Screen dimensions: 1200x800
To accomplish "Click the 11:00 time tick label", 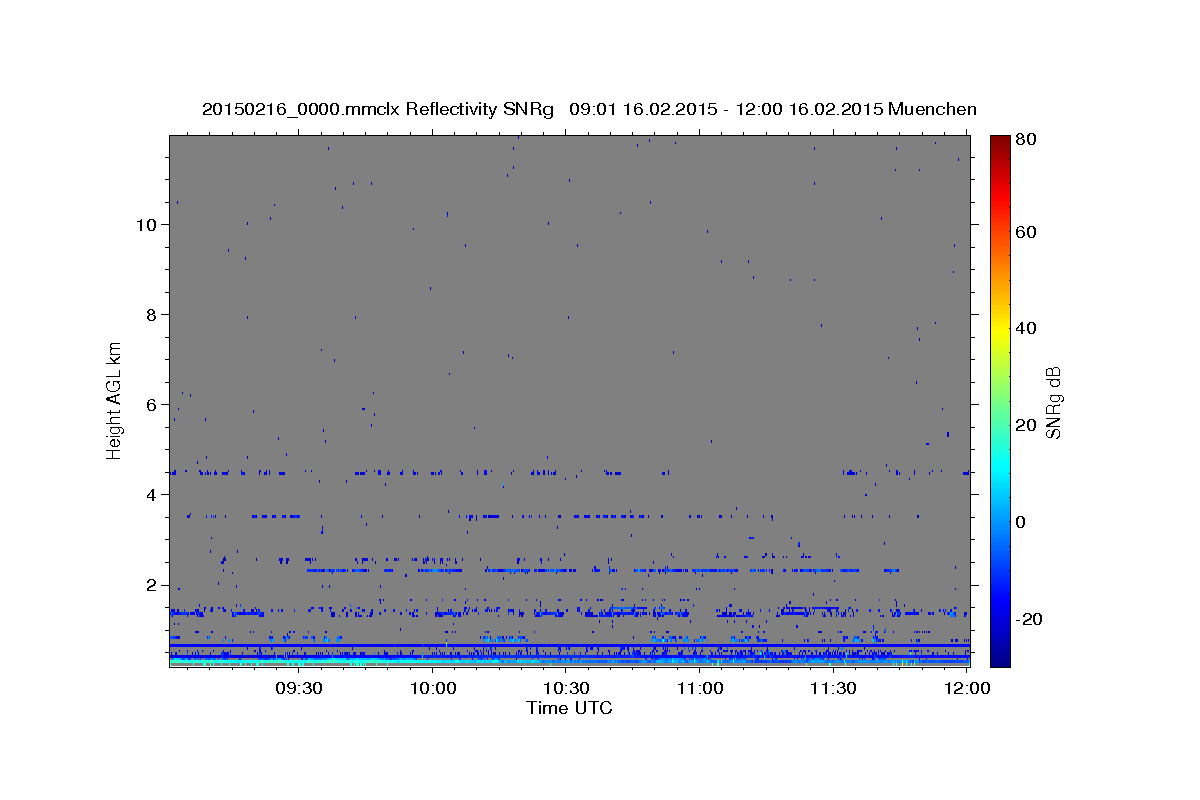I will 700,688.
